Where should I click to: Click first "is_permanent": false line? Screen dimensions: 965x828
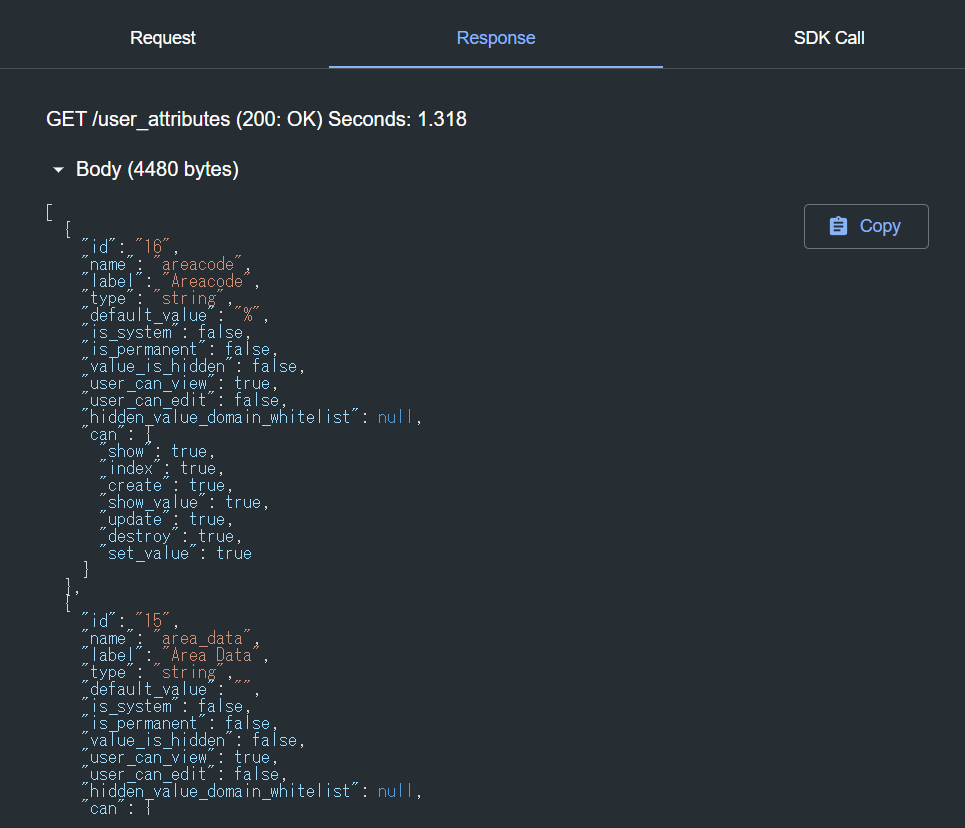click(x=180, y=350)
